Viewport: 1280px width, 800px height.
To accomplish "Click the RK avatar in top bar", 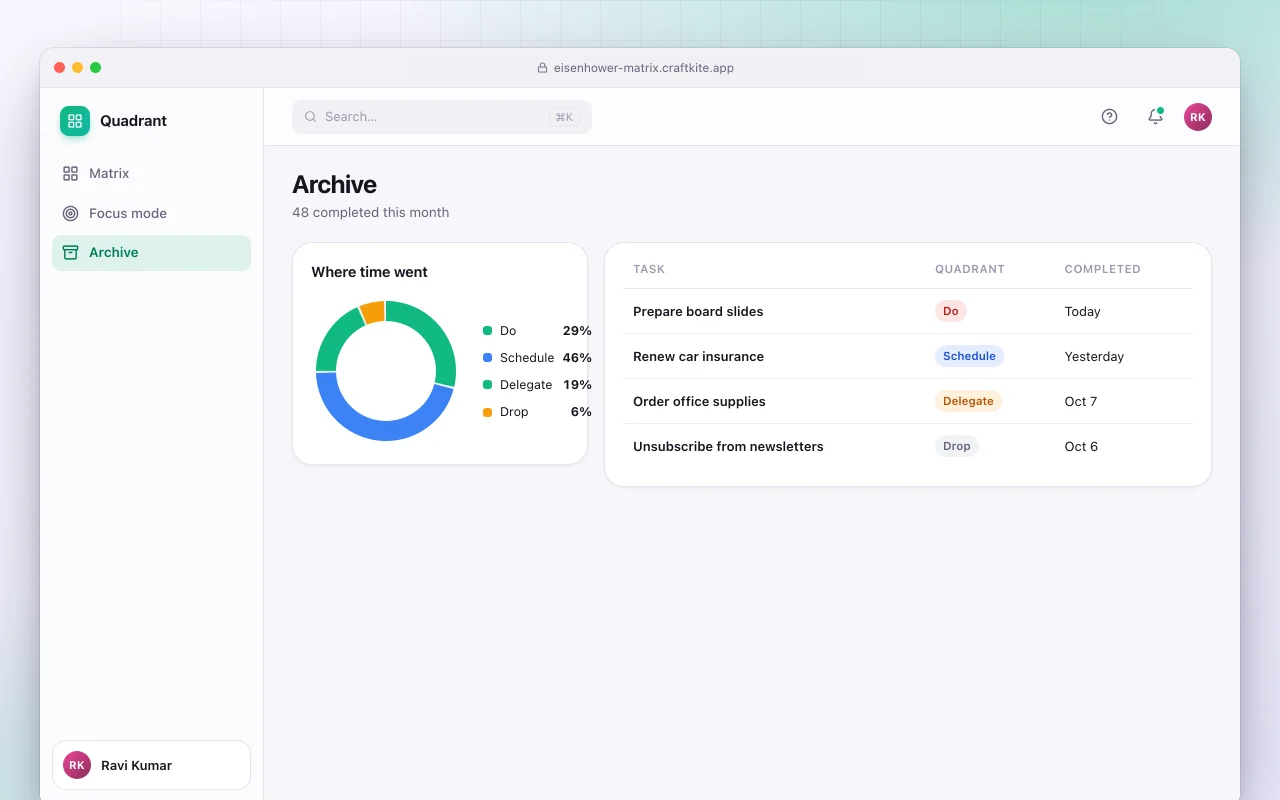I will click(1198, 117).
